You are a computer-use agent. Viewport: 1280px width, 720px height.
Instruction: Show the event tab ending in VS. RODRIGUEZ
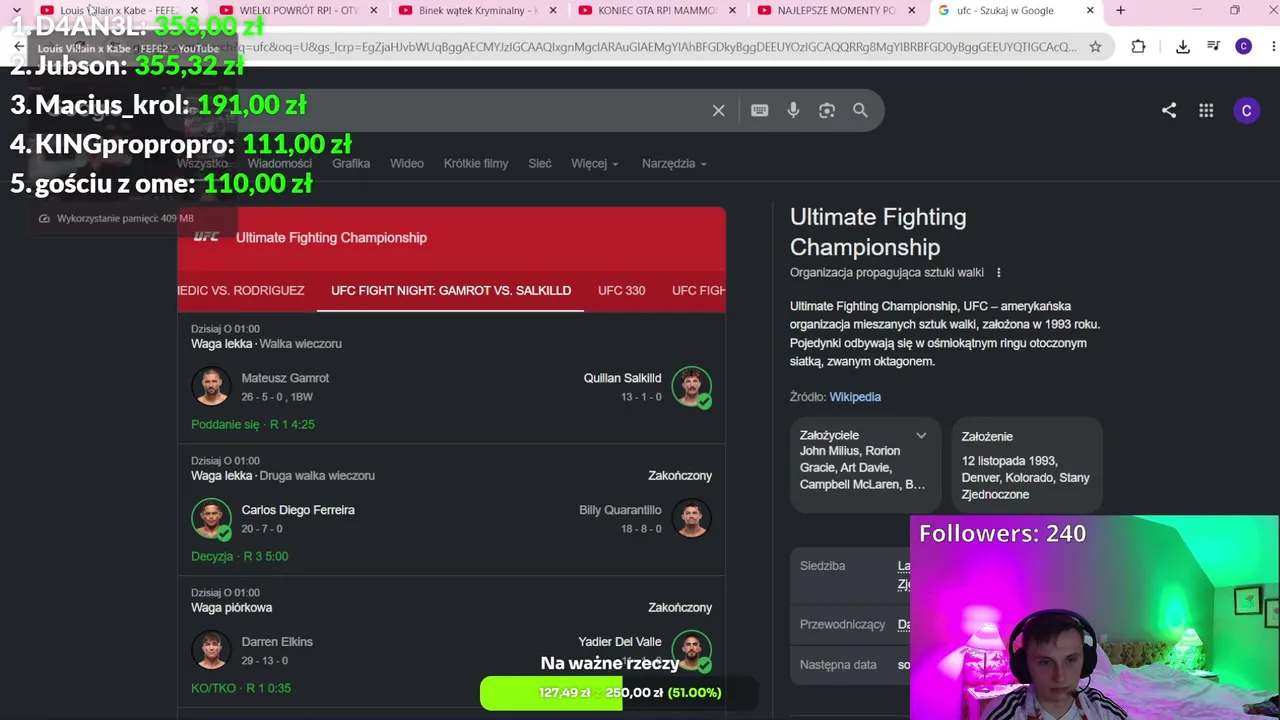coord(241,290)
